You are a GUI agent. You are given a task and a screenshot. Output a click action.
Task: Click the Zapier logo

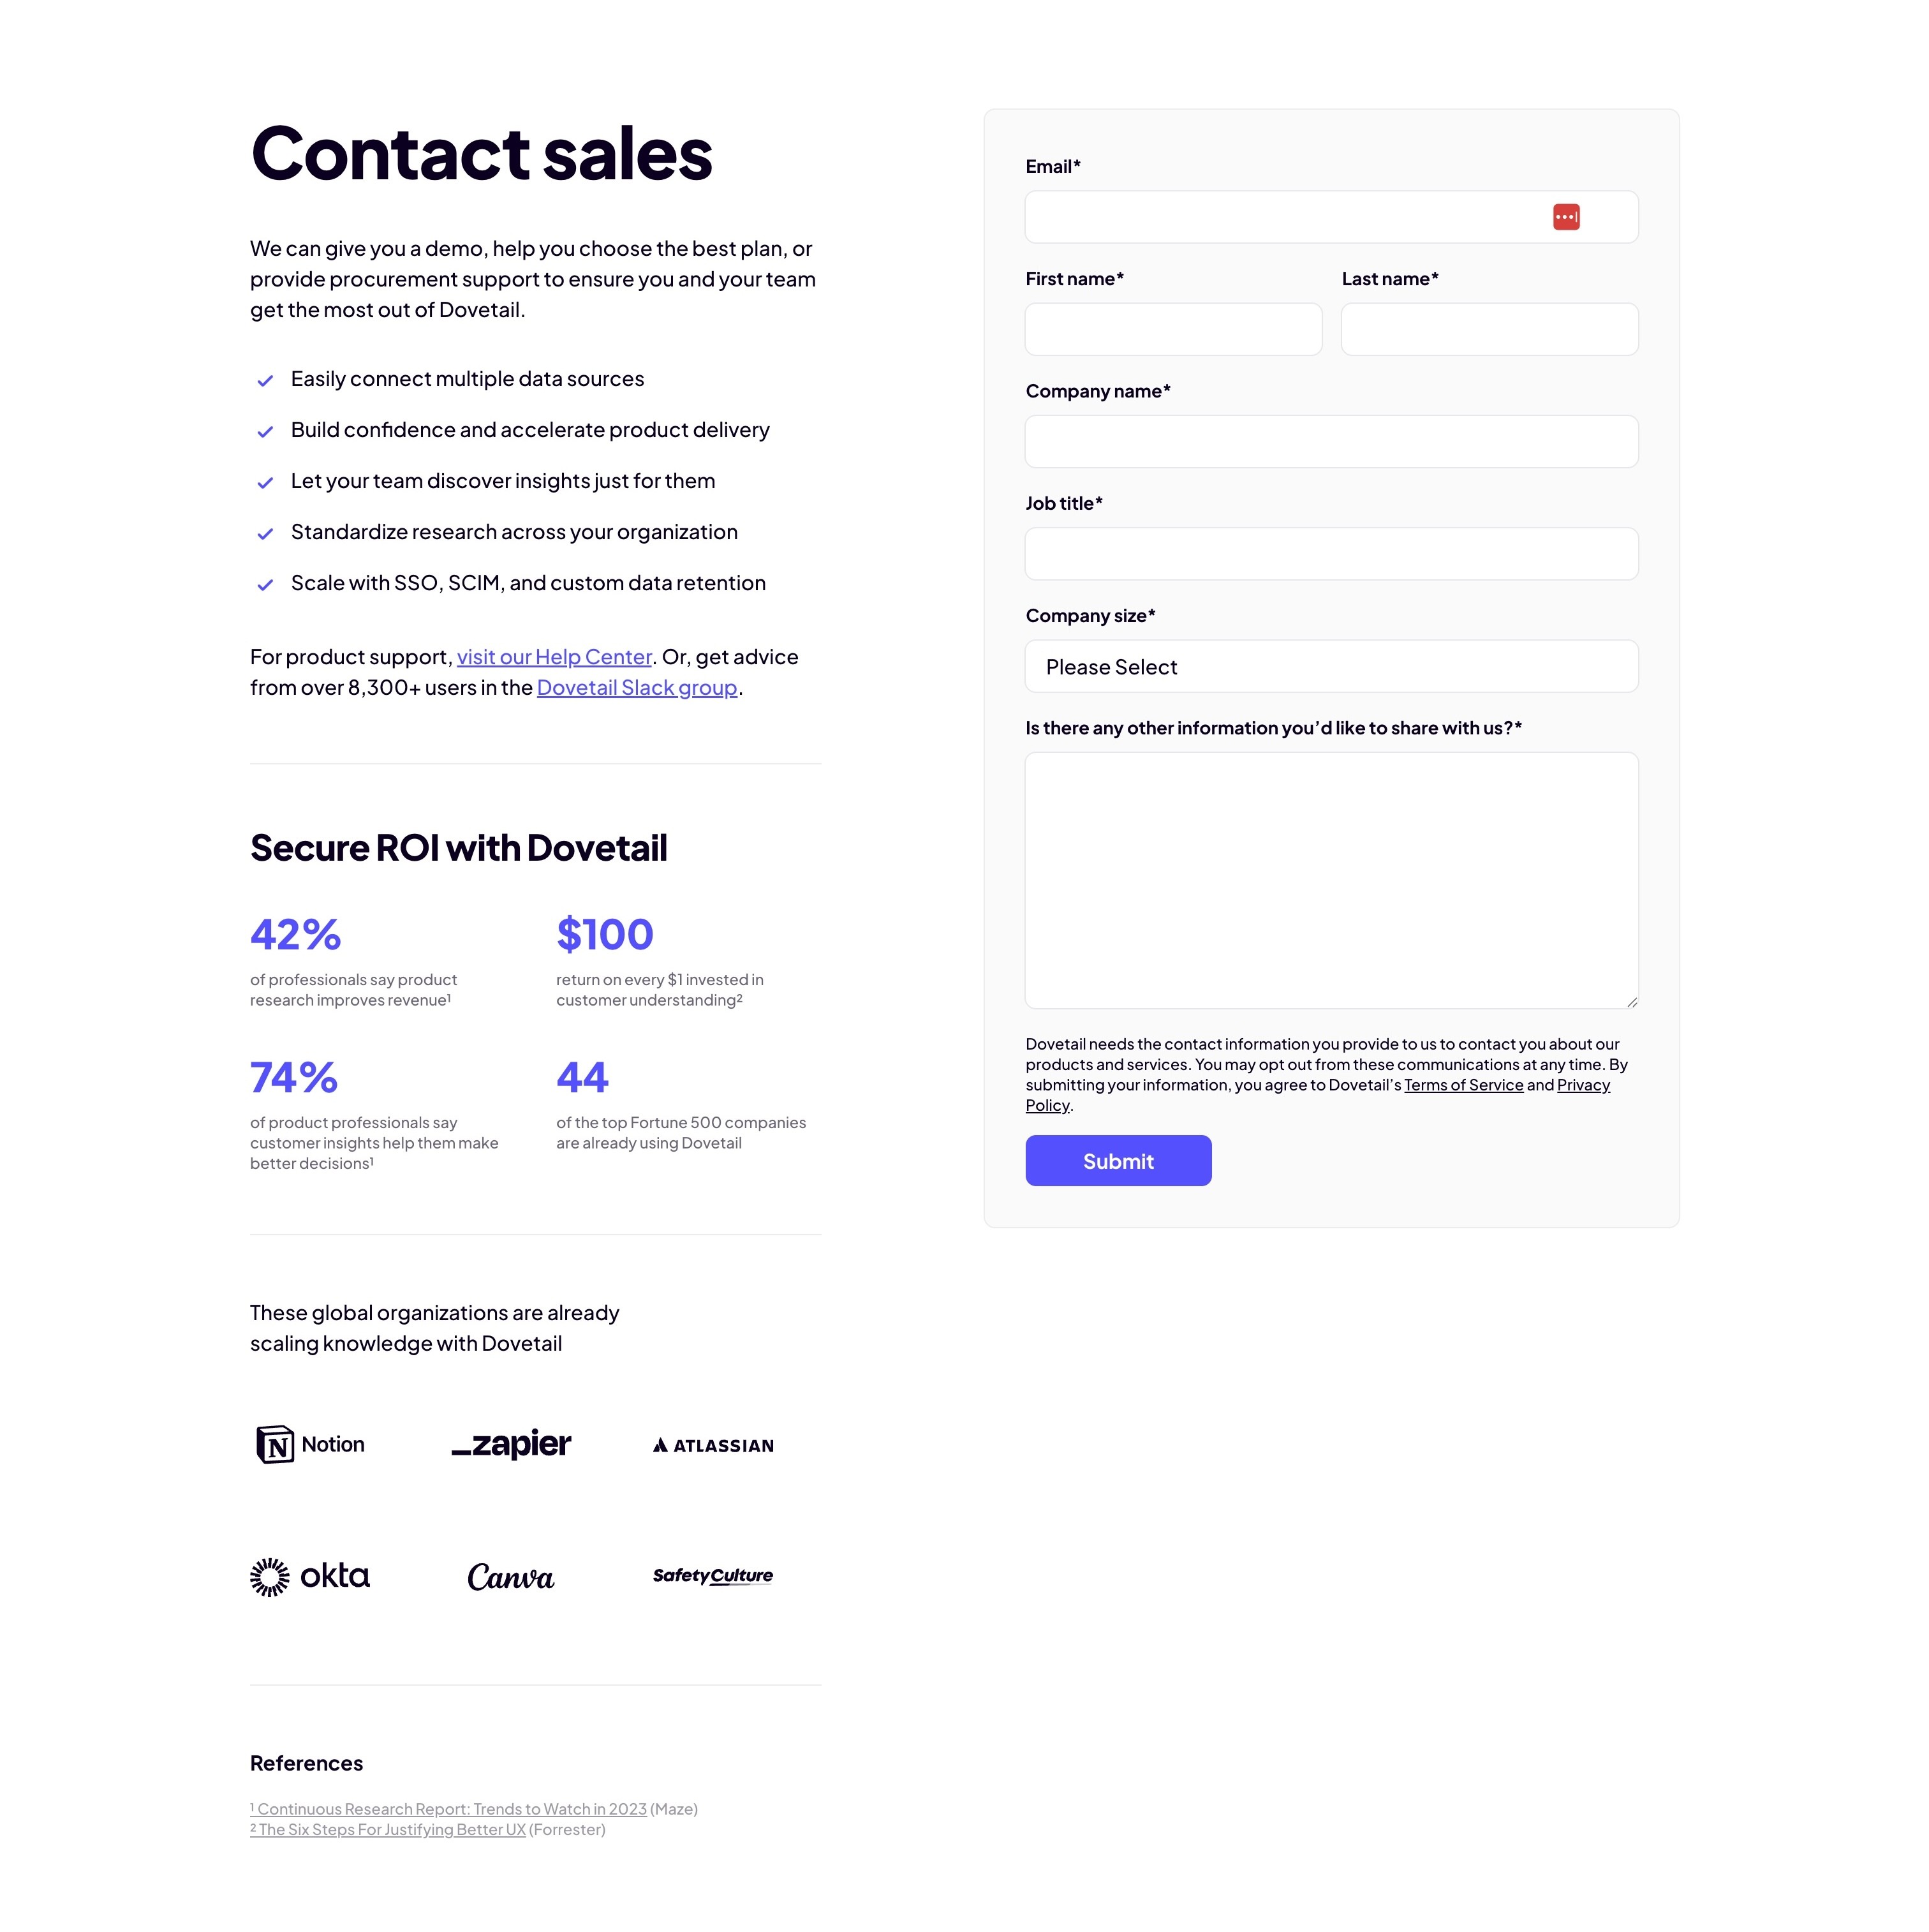coord(511,1444)
